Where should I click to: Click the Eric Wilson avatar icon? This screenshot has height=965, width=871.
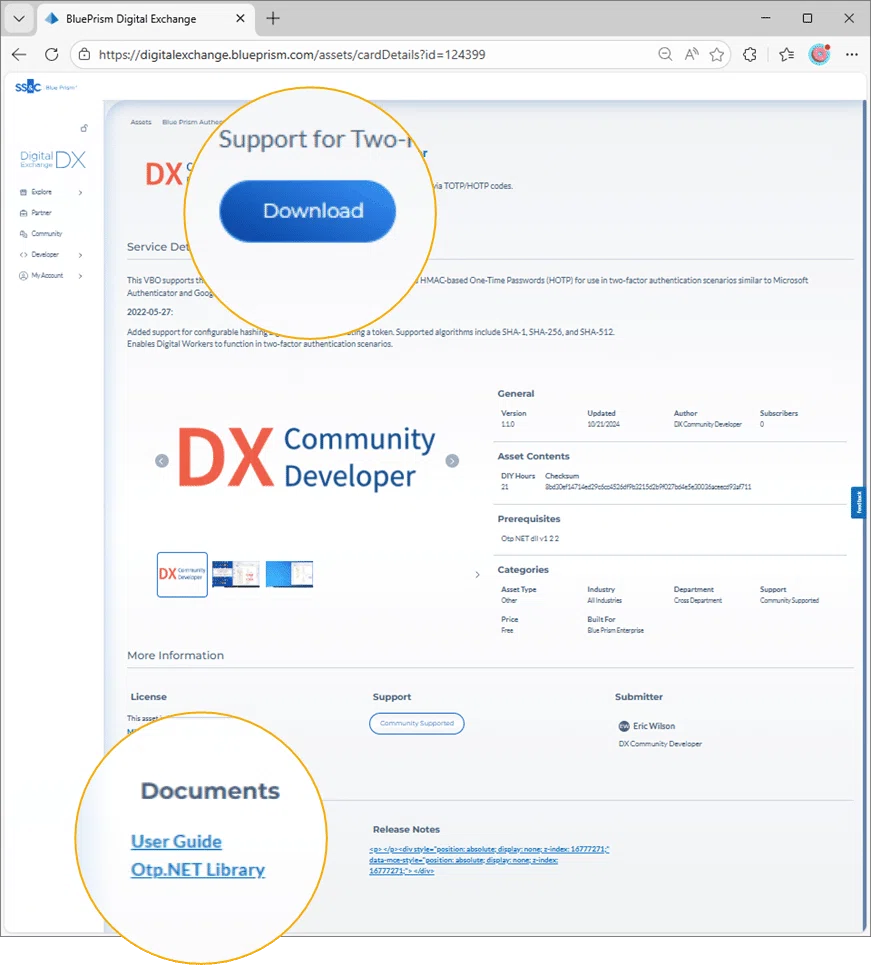coord(624,726)
